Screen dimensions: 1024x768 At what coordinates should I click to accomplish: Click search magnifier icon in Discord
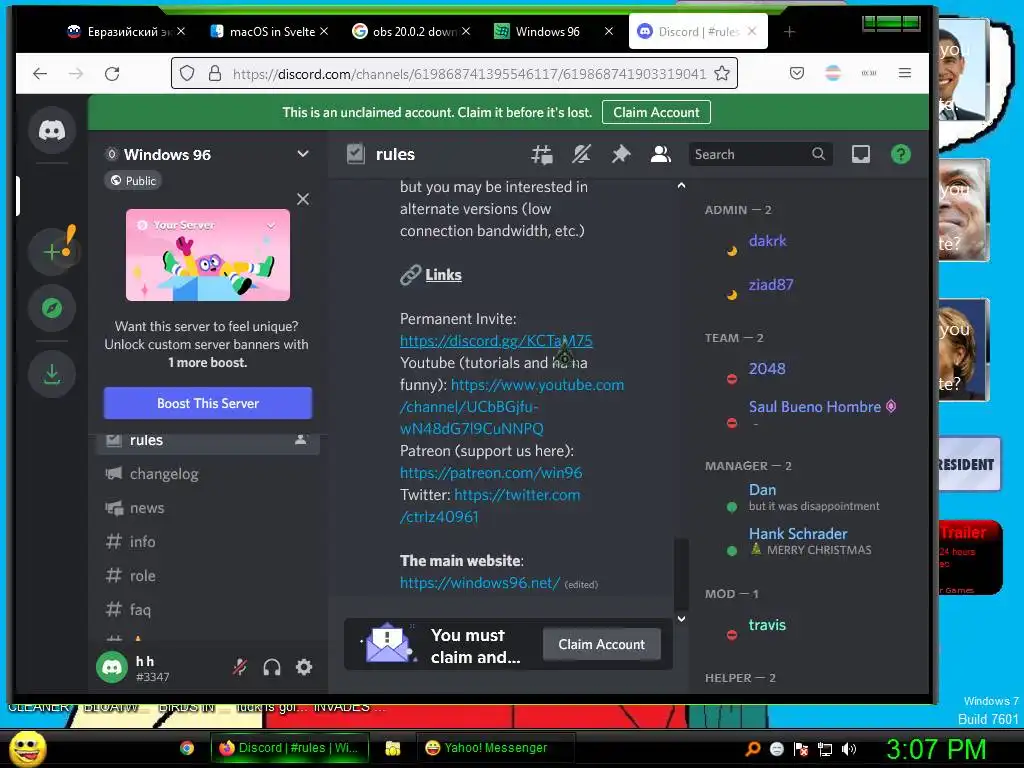click(818, 154)
